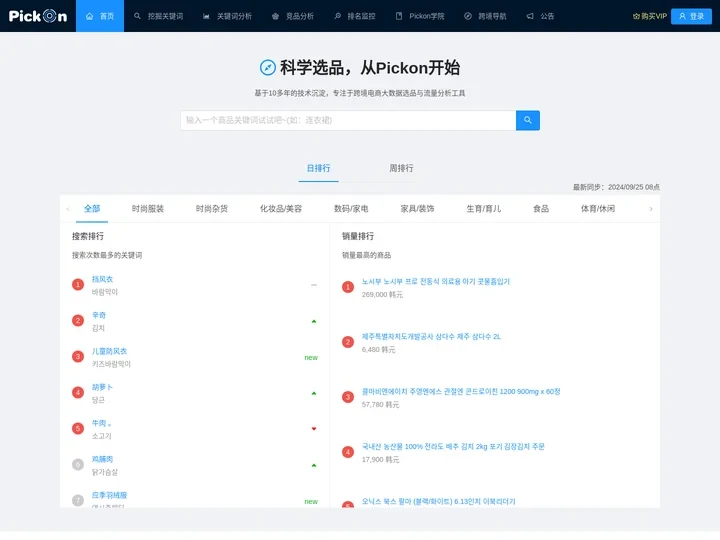Open 挖掘关键词 in the navigation bar
This screenshot has height=540, width=720.
point(158,16)
